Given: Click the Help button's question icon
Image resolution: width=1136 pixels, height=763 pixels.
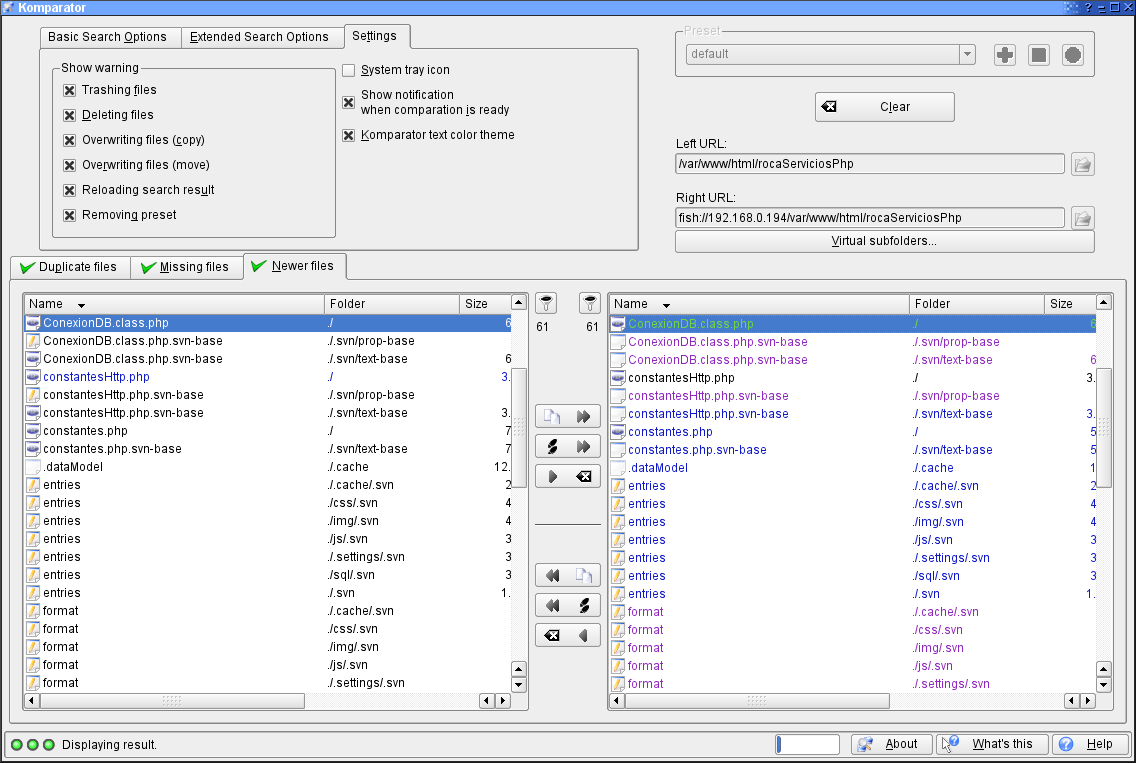Looking at the screenshot, I should [1066, 744].
